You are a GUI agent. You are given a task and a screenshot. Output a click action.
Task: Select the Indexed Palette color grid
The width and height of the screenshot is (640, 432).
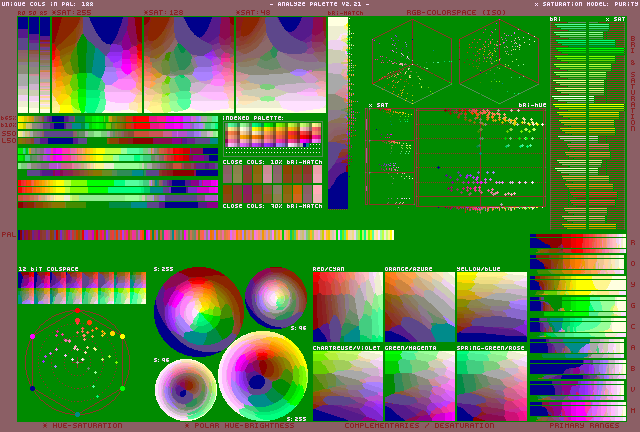point(272,135)
